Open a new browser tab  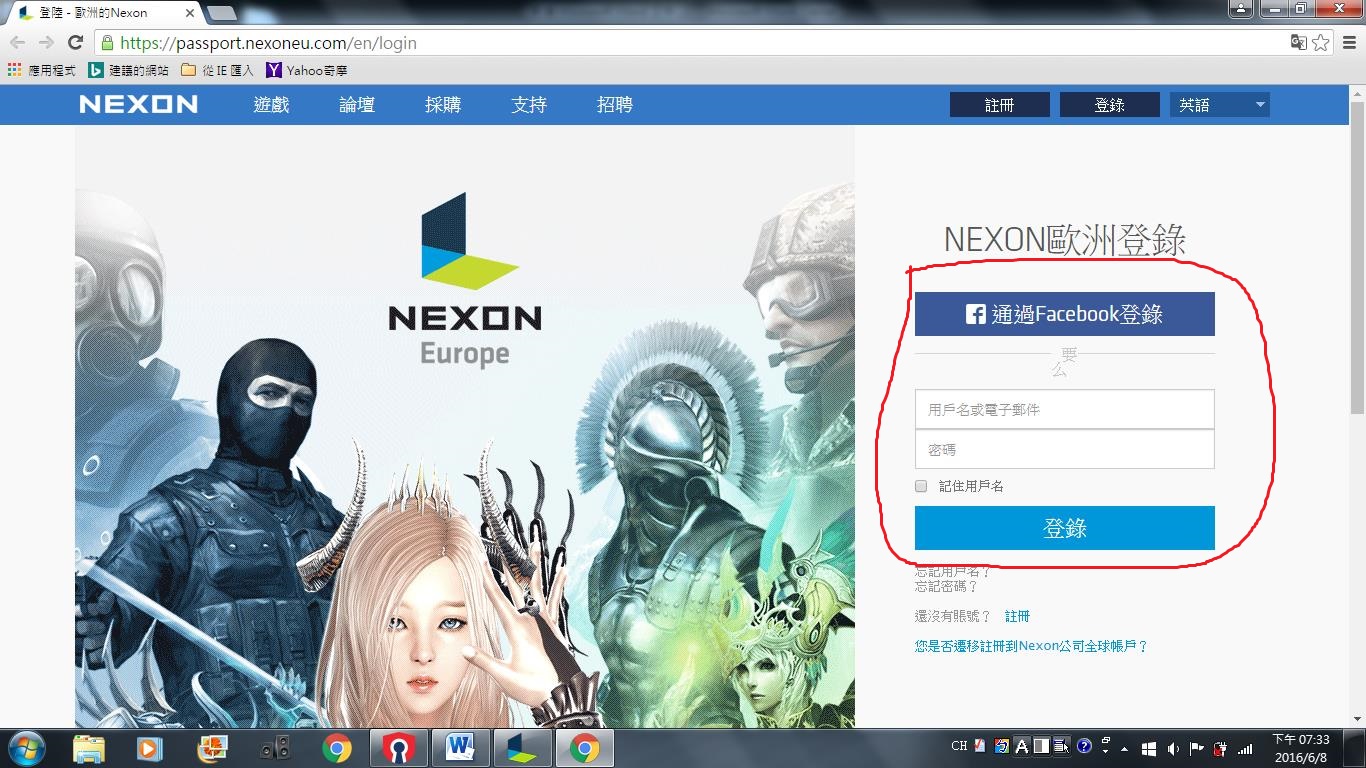click(221, 13)
